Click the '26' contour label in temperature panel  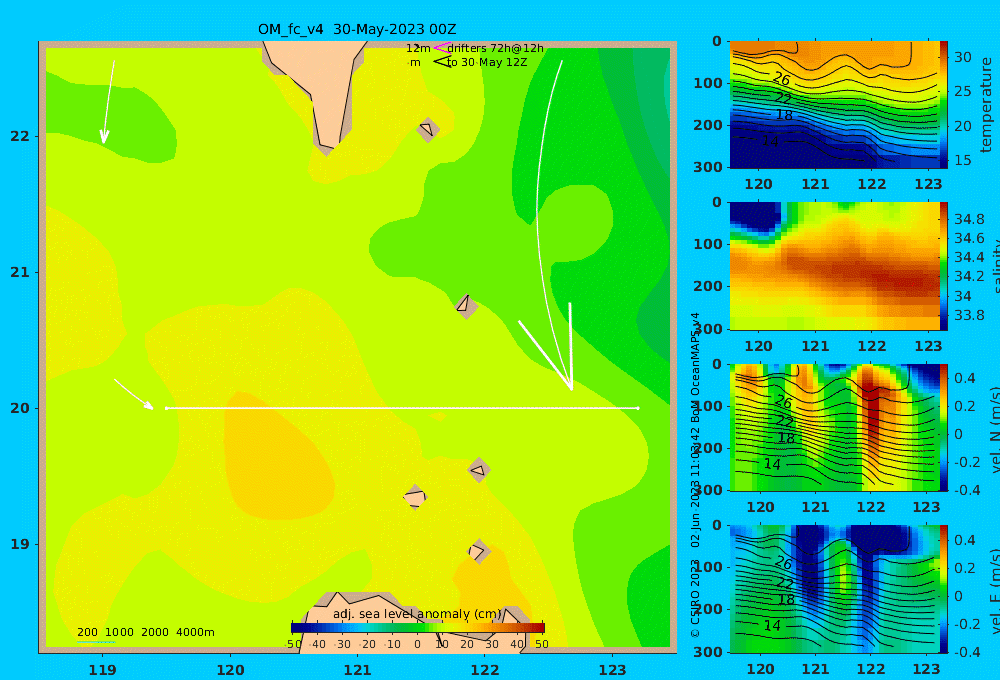click(782, 80)
